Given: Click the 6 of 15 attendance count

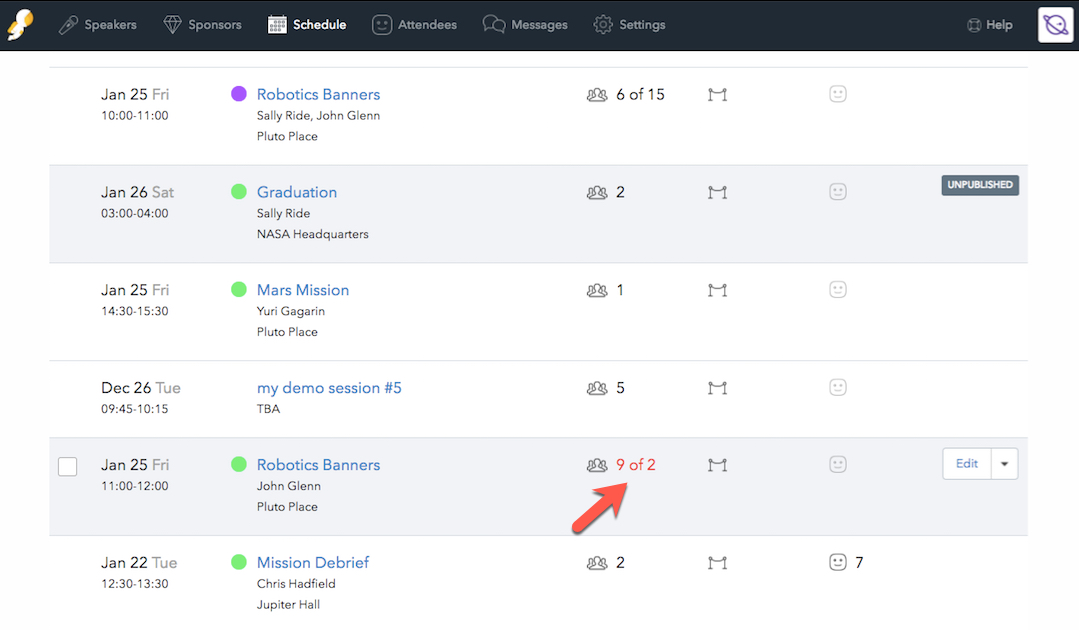Looking at the screenshot, I should 640,94.
